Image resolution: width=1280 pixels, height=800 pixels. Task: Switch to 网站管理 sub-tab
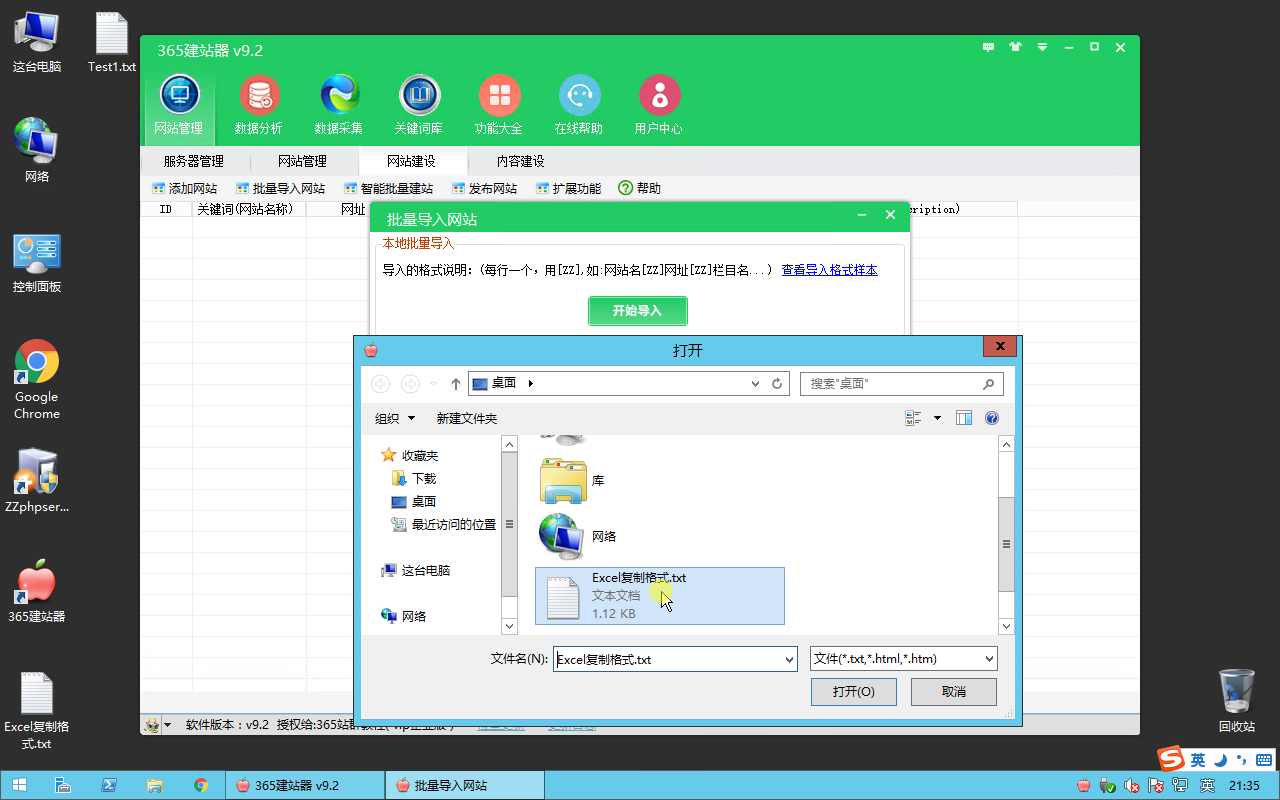(x=302, y=161)
